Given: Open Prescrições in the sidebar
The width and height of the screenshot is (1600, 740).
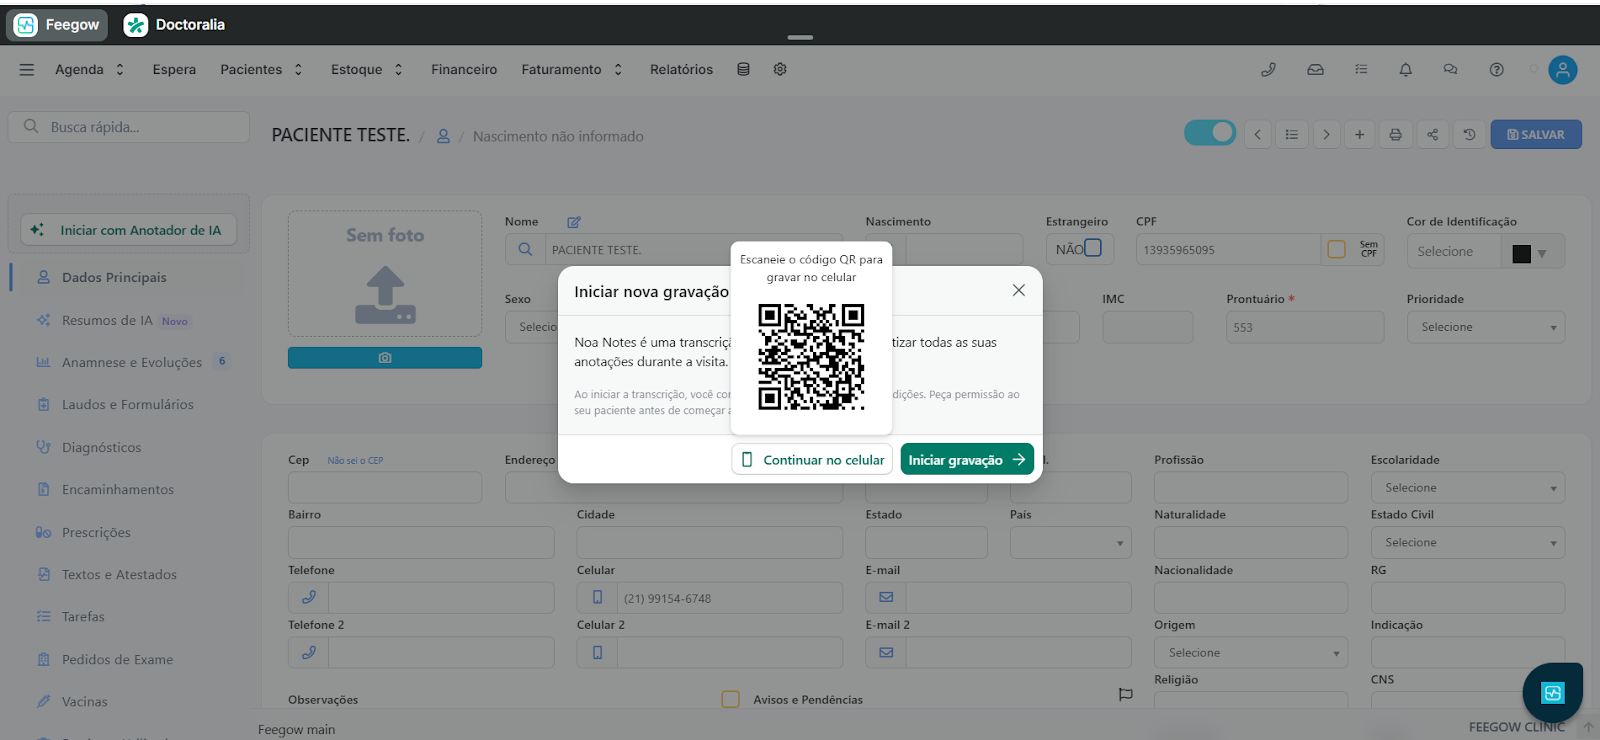Looking at the screenshot, I should click(x=96, y=533).
